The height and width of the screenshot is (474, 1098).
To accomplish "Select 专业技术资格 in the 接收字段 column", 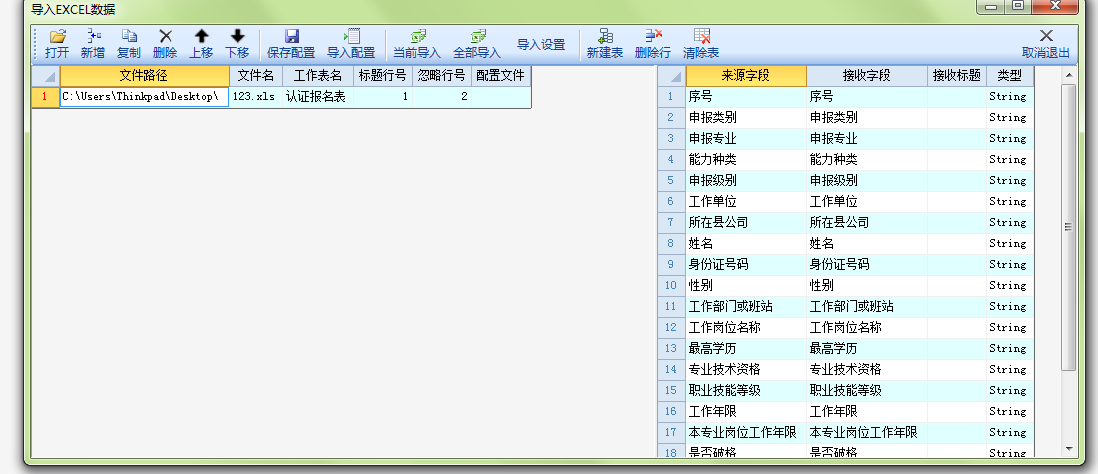I will click(x=867, y=370).
